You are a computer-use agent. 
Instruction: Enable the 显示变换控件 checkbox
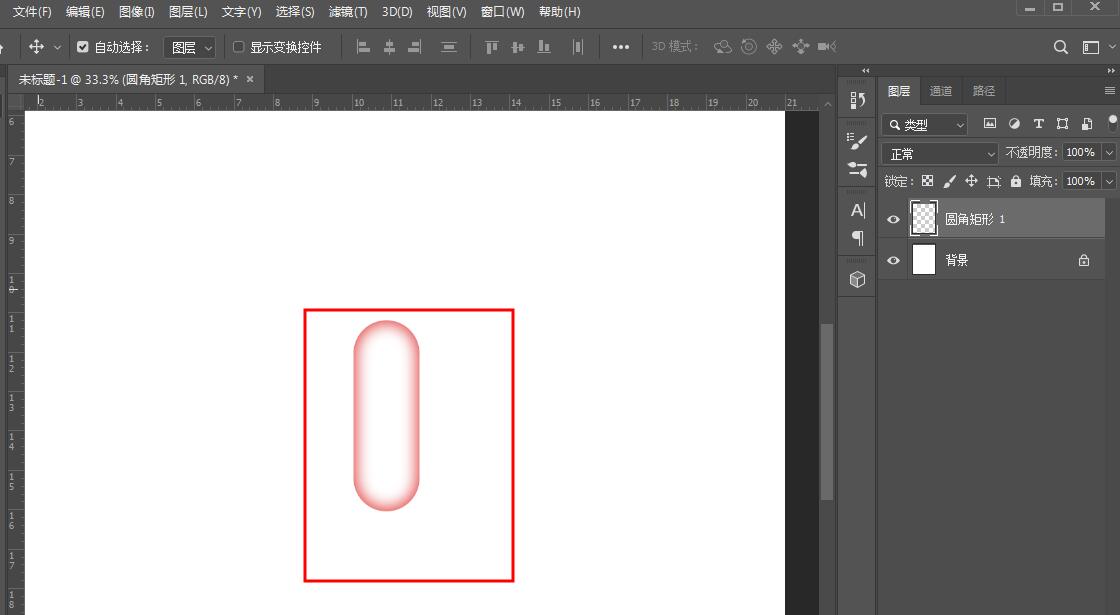[237, 46]
